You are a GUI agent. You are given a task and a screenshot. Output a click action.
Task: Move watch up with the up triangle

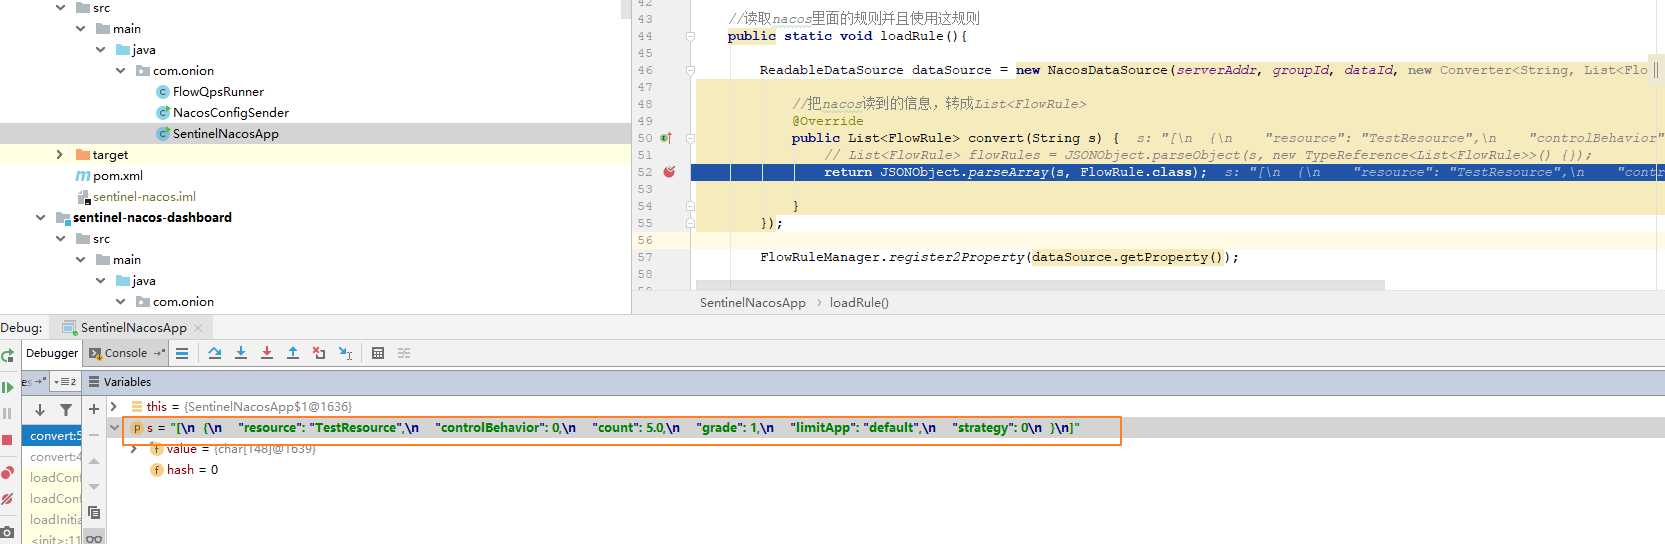tap(94, 461)
